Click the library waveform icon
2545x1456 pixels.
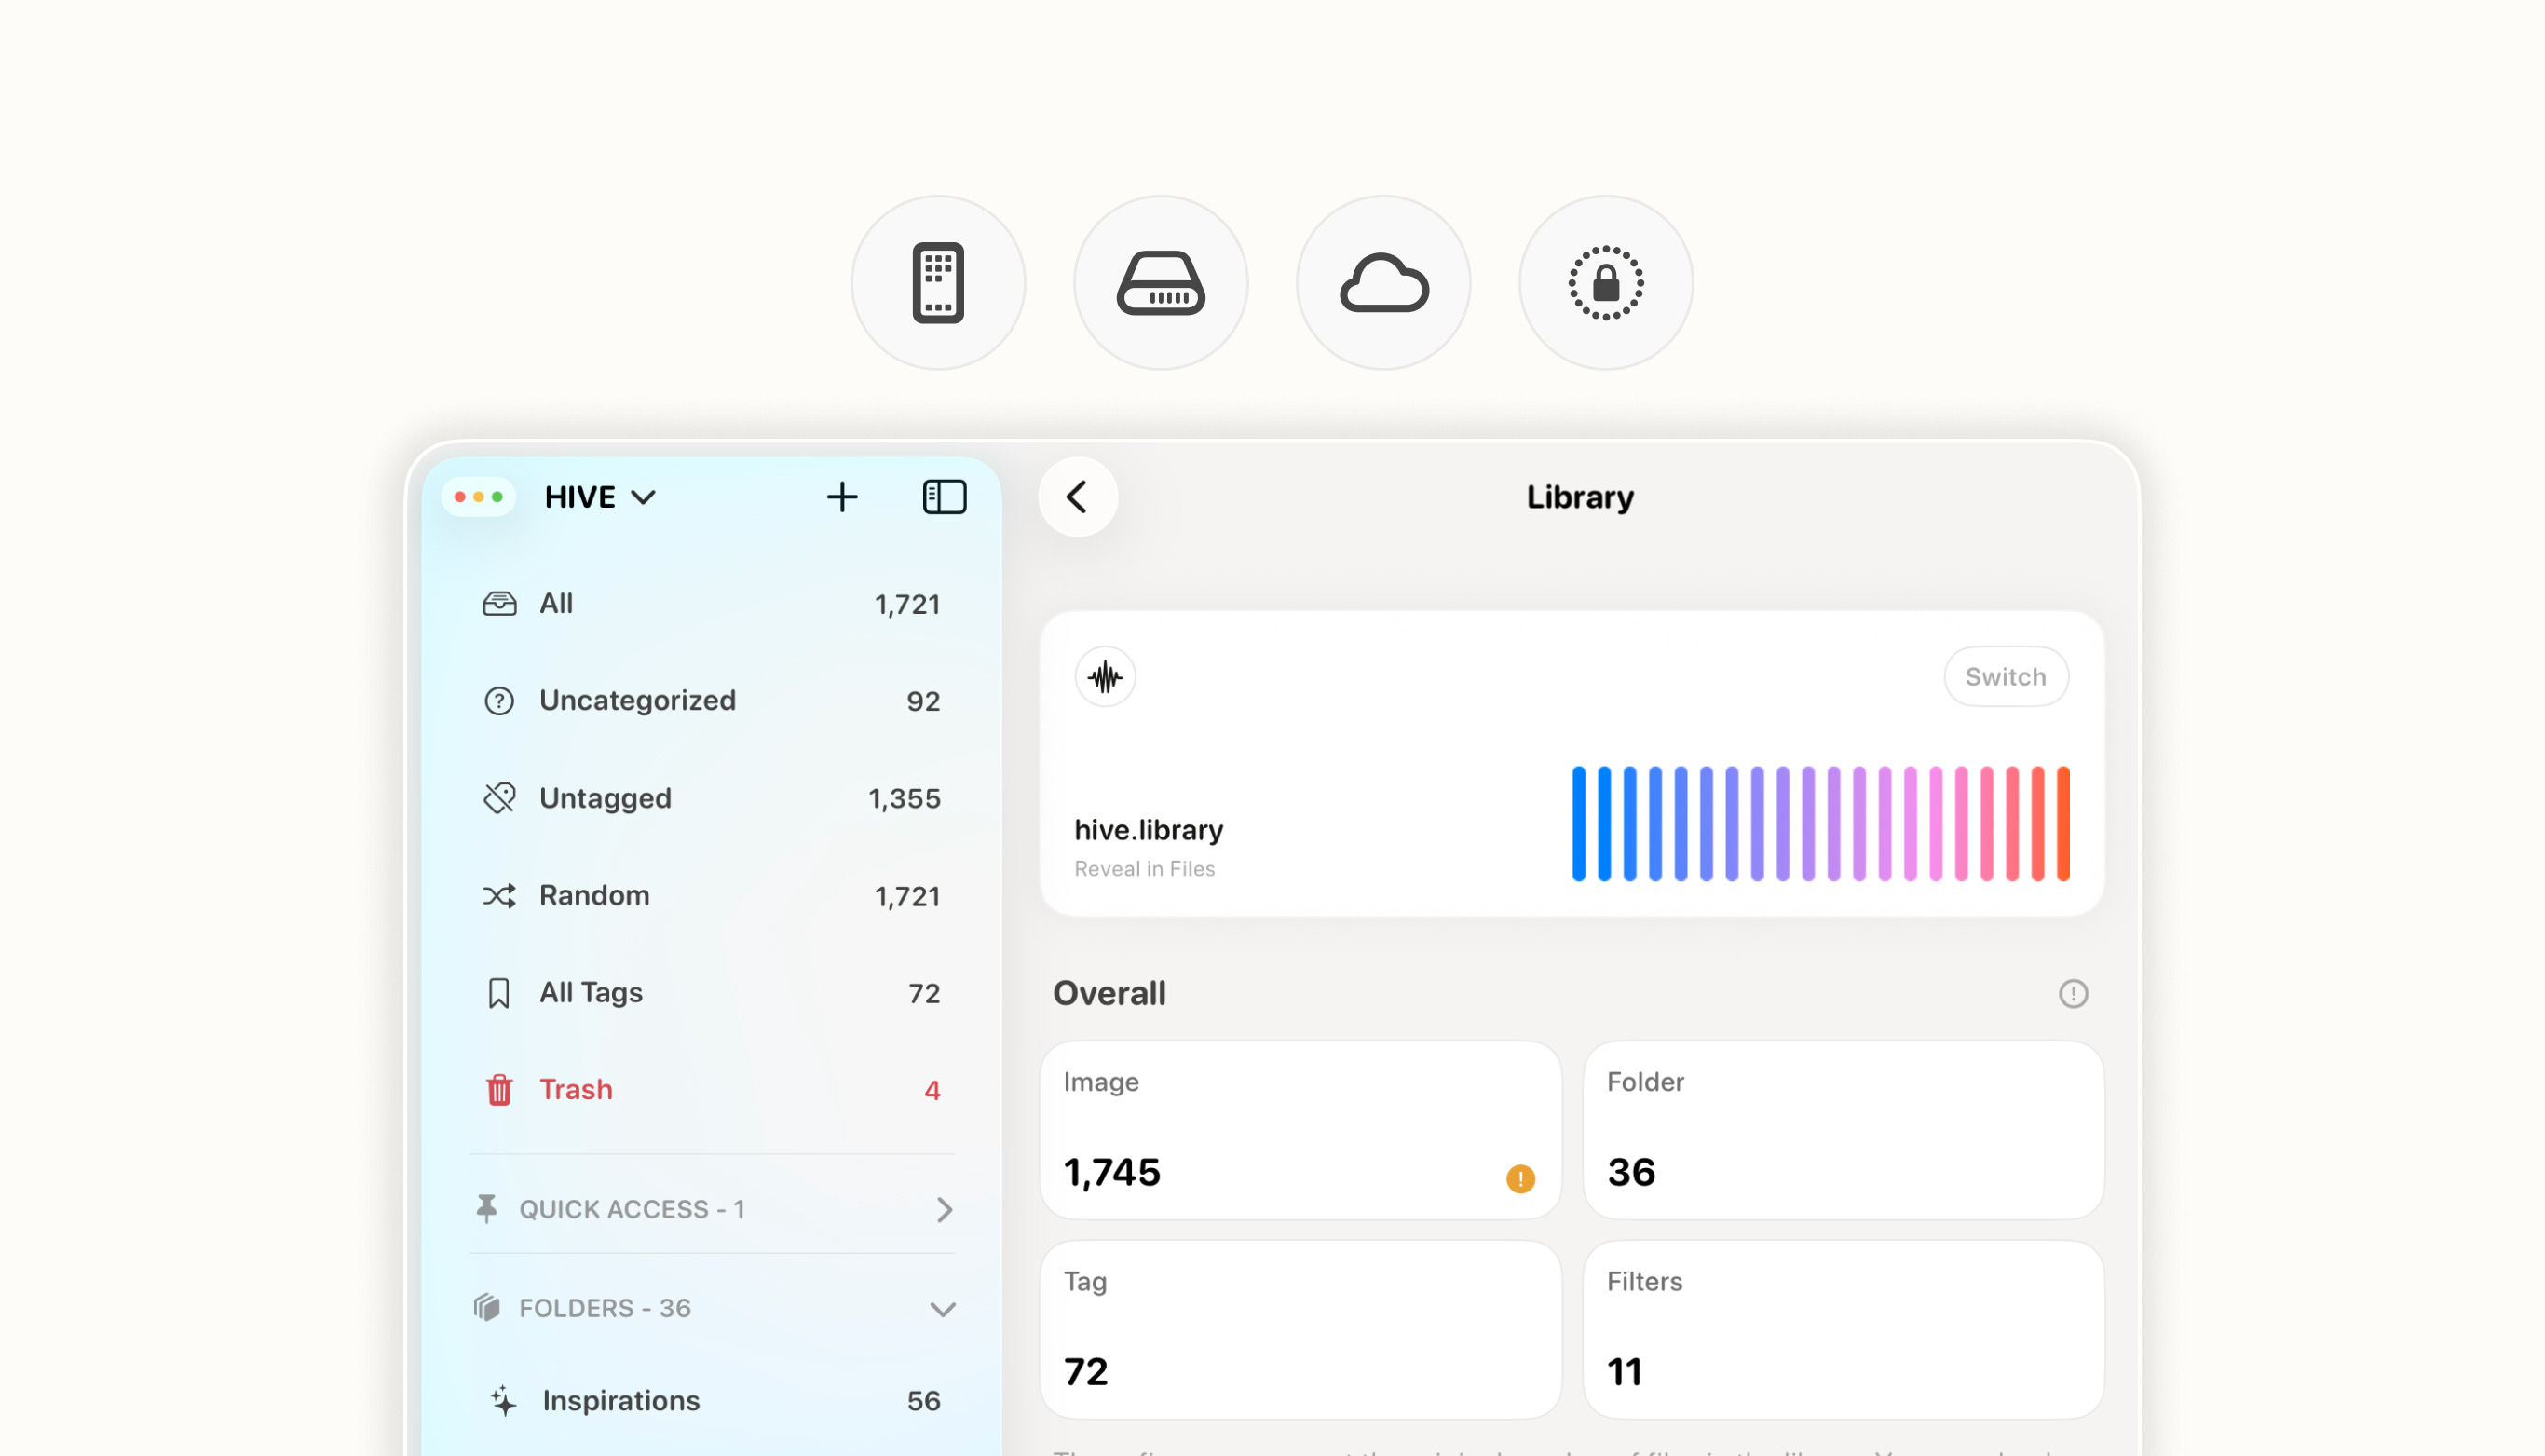click(1105, 677)
